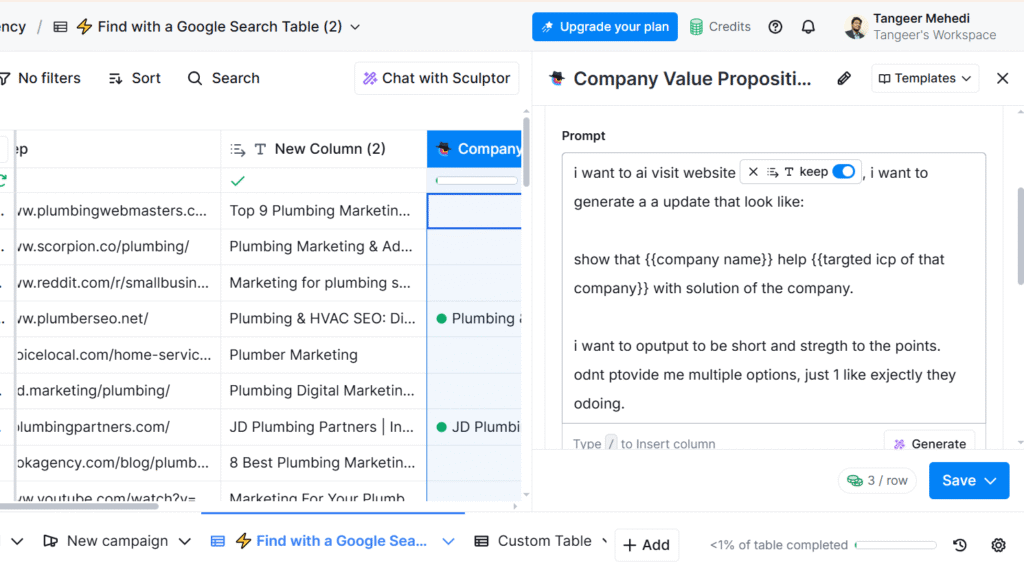Open the help question mark icon
The width and height of the screenshot is (1024, 563).
coord(775,27)
